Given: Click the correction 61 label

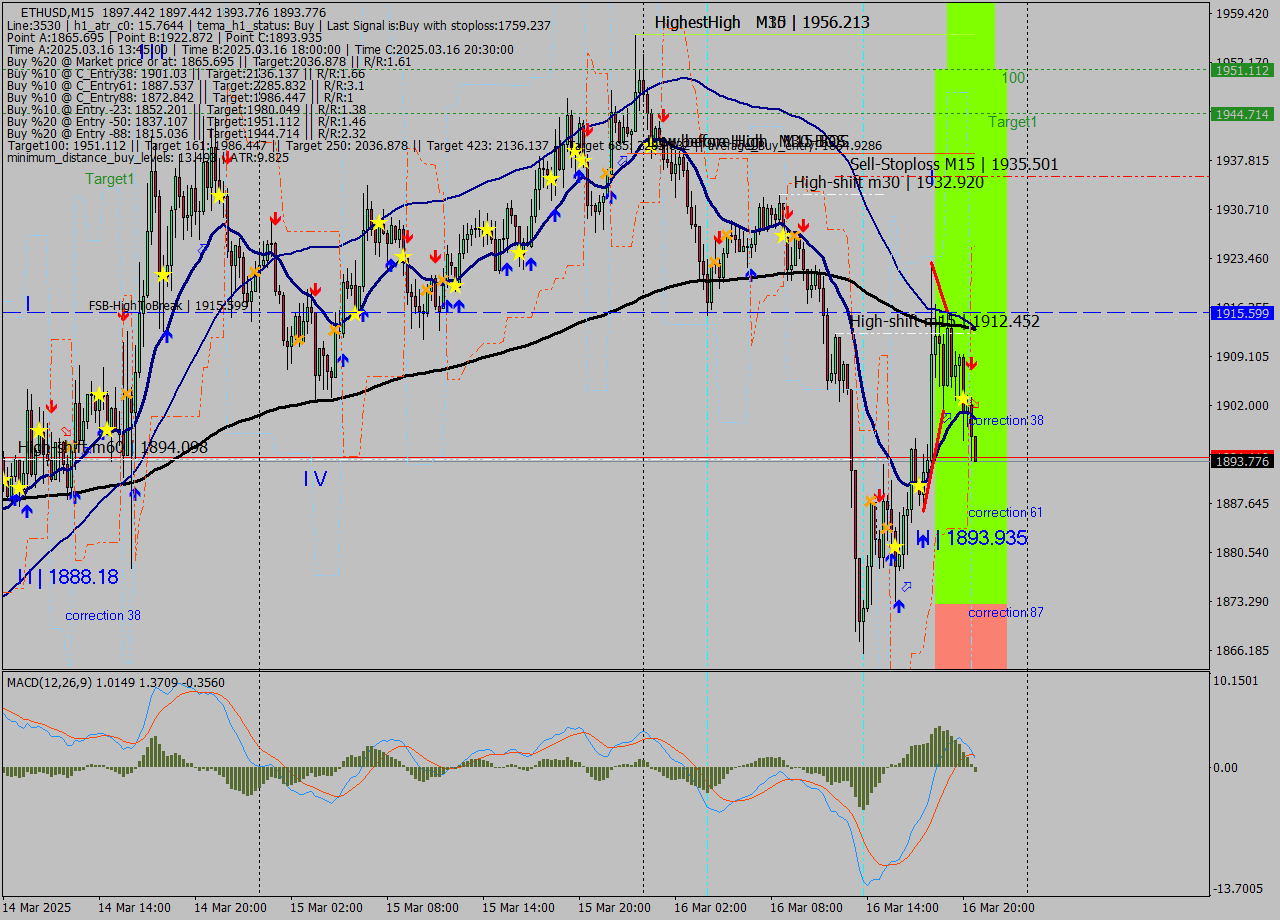Looking at the screenshot, I should click(1005, 513).
